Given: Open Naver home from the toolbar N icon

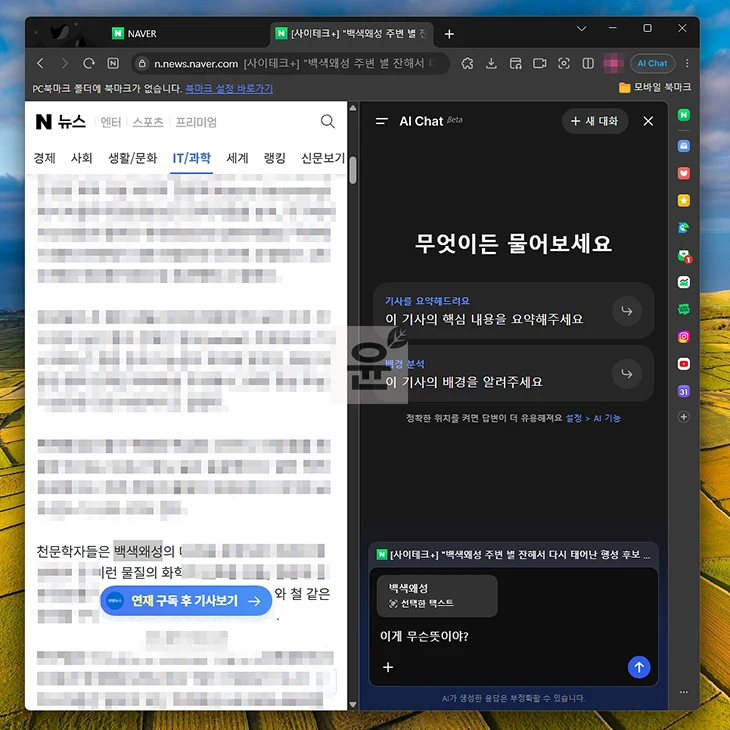Looking at the screenshot, I should tap(113, 63).
